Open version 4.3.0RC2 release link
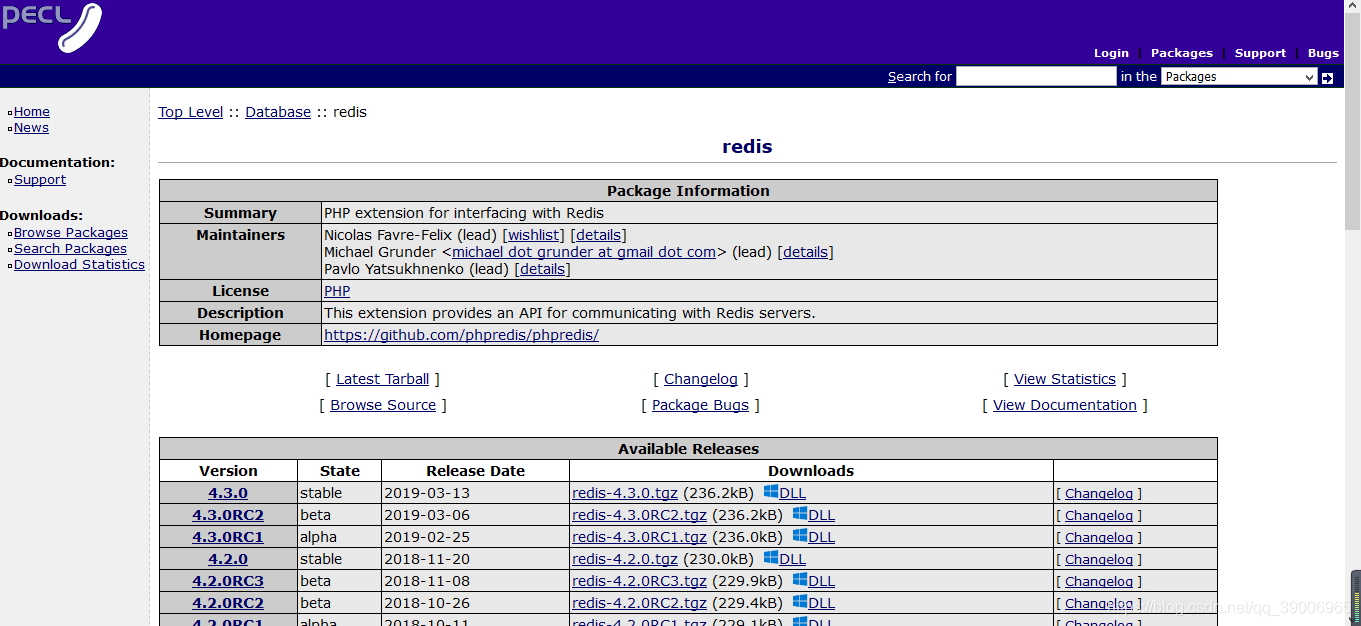1361x626 pixels. tap(228, 515)
